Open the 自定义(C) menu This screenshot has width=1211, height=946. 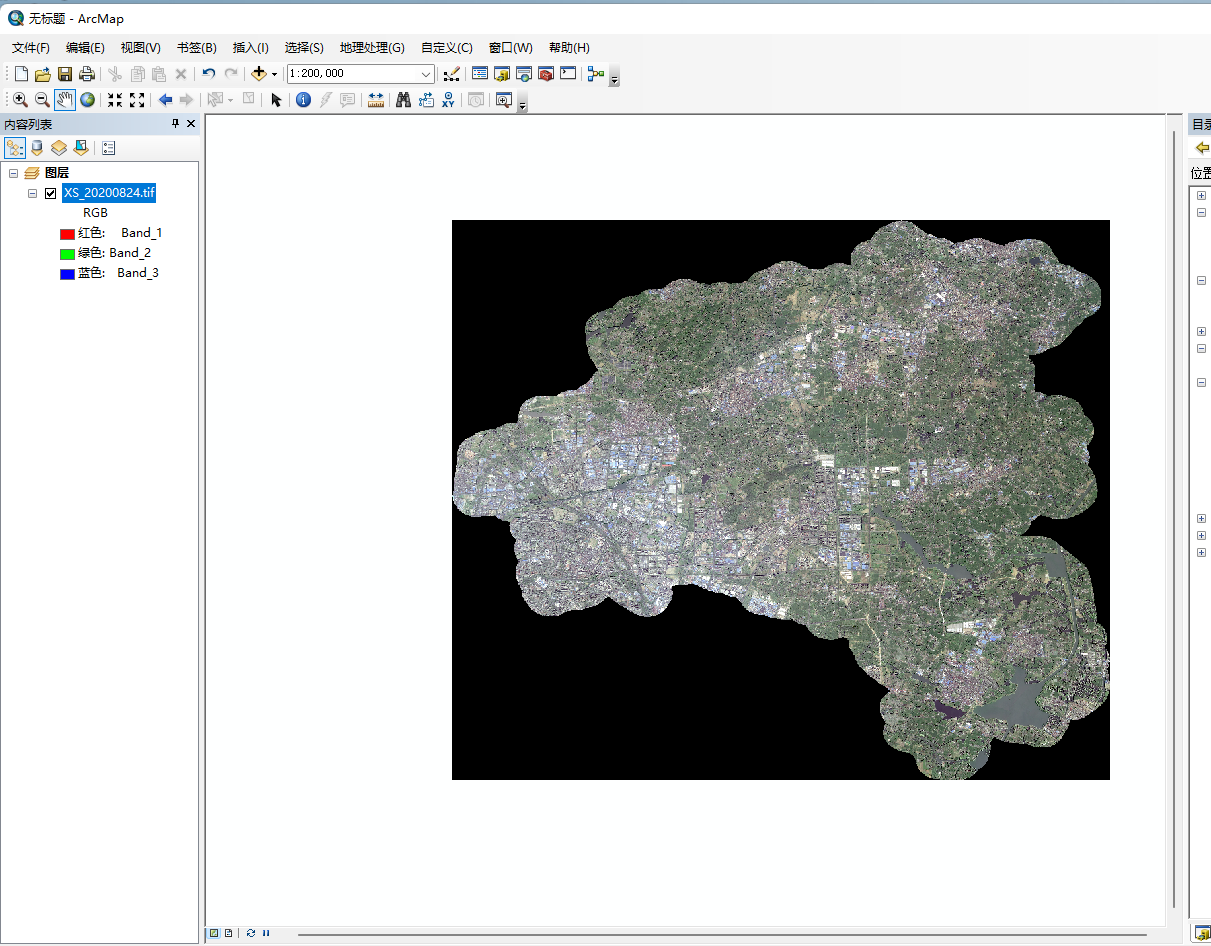click(446, 47)
